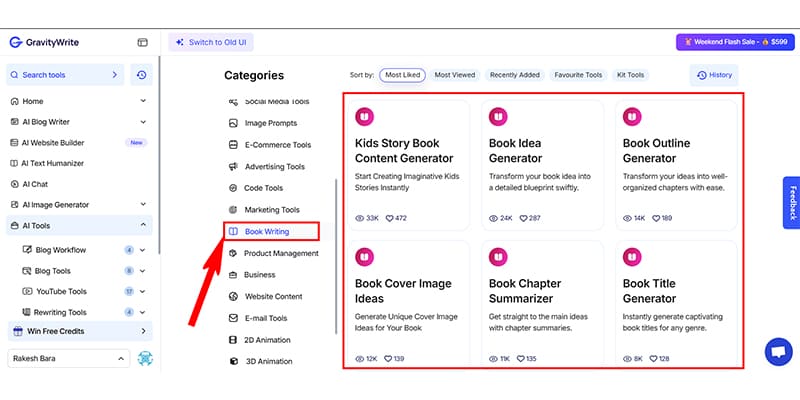The width and height of the screenshot is (800, 400).
Task: Like the Book Title Generator heart
Action: 653,359
